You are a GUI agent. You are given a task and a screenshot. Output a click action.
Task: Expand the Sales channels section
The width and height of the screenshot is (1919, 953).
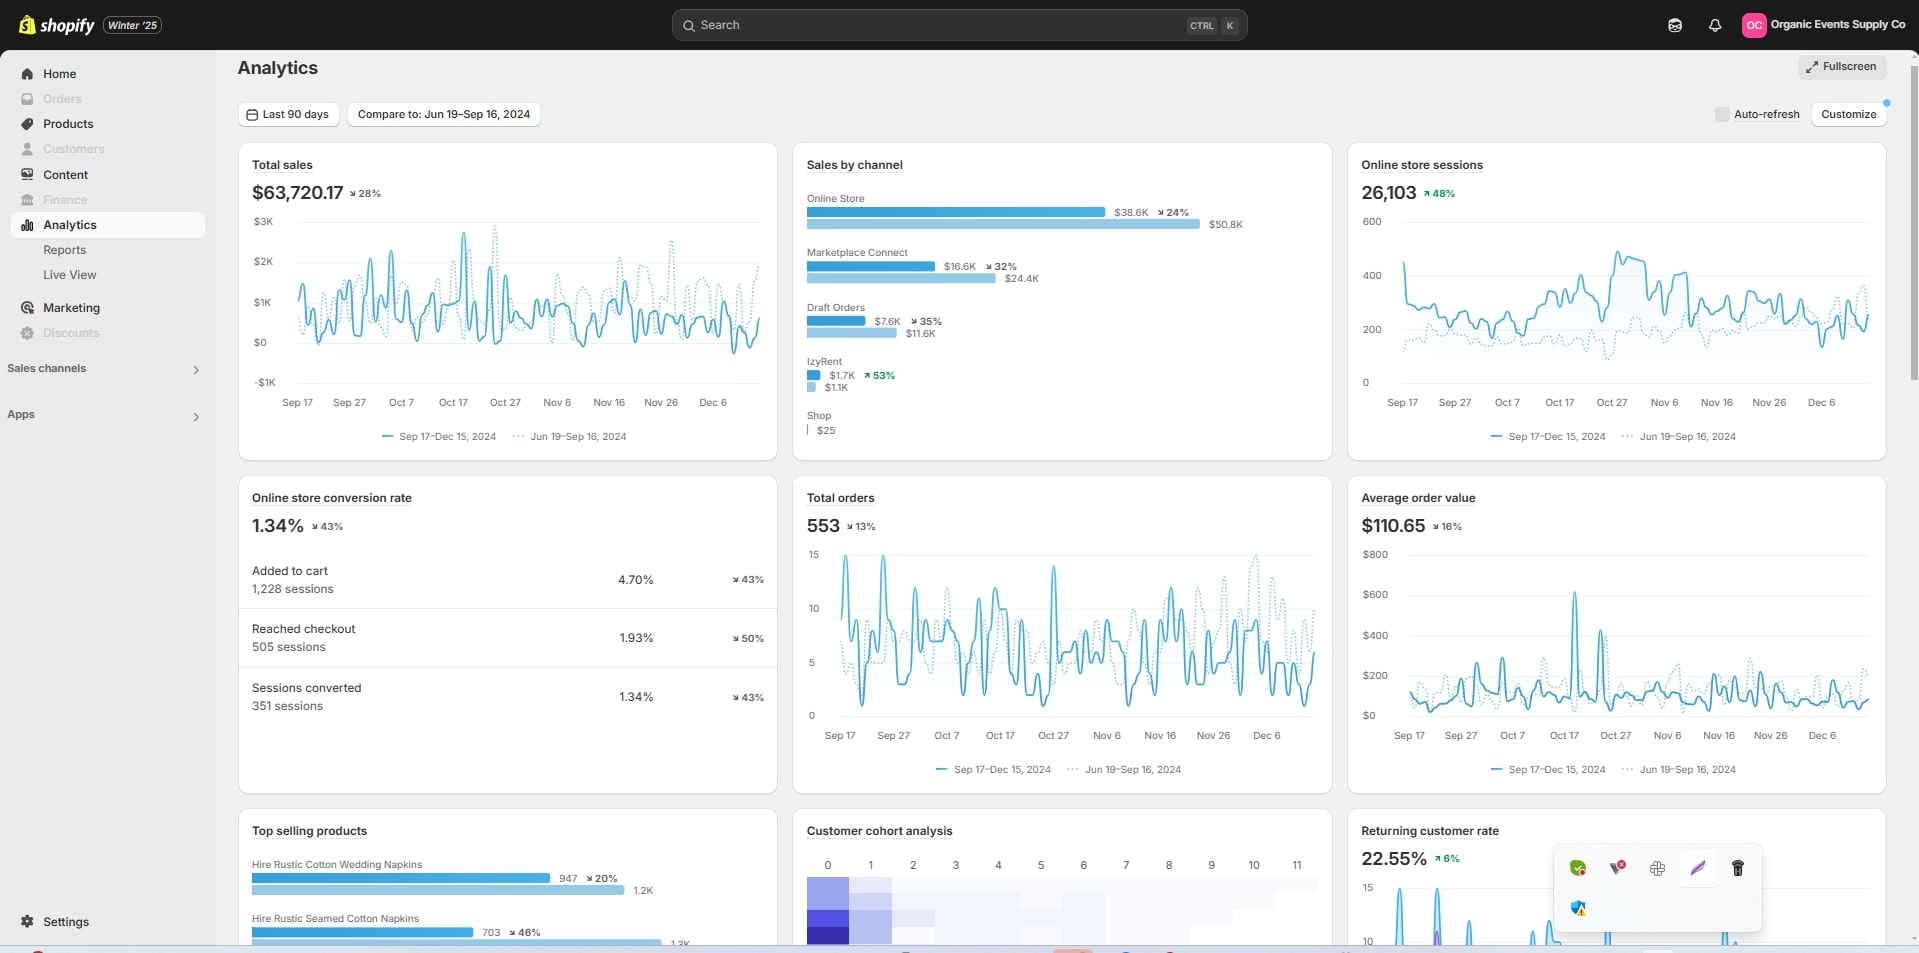pos(196,370)
